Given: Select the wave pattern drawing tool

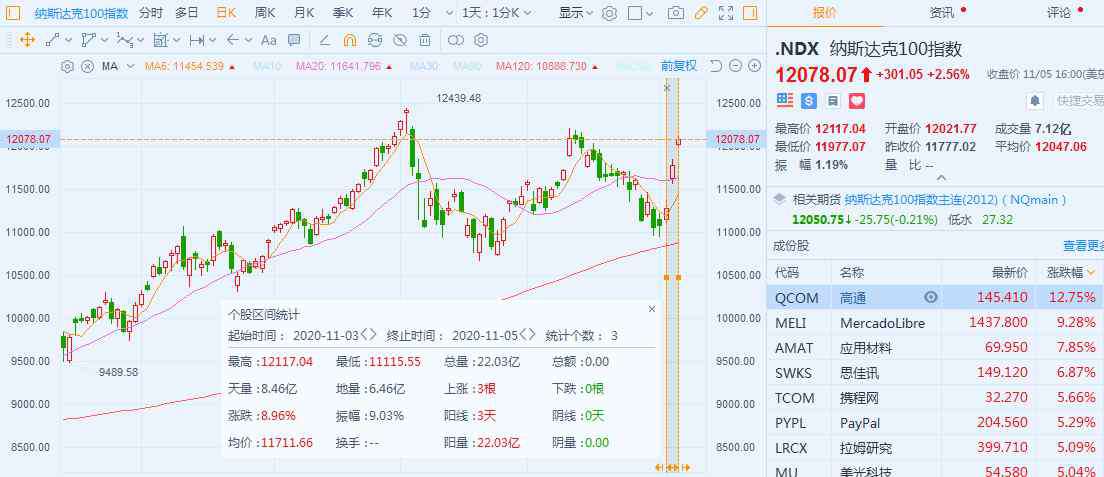Looking at the screenshot, I should click(125, 40).
